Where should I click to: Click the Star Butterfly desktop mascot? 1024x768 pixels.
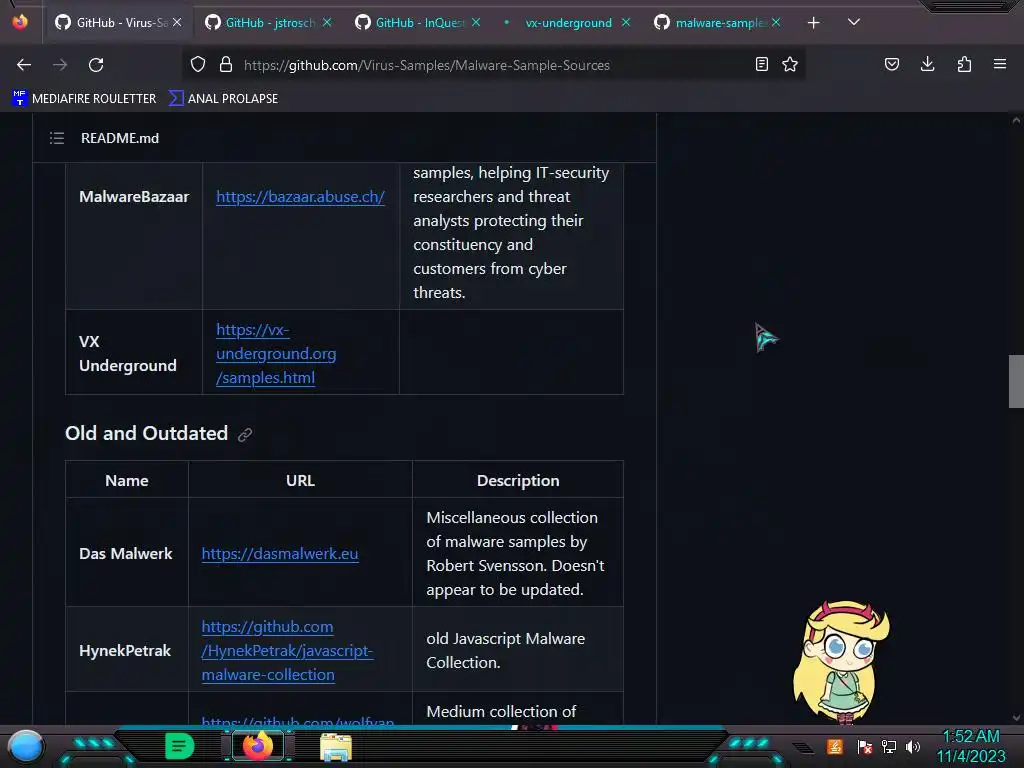[x=842, y=662]
